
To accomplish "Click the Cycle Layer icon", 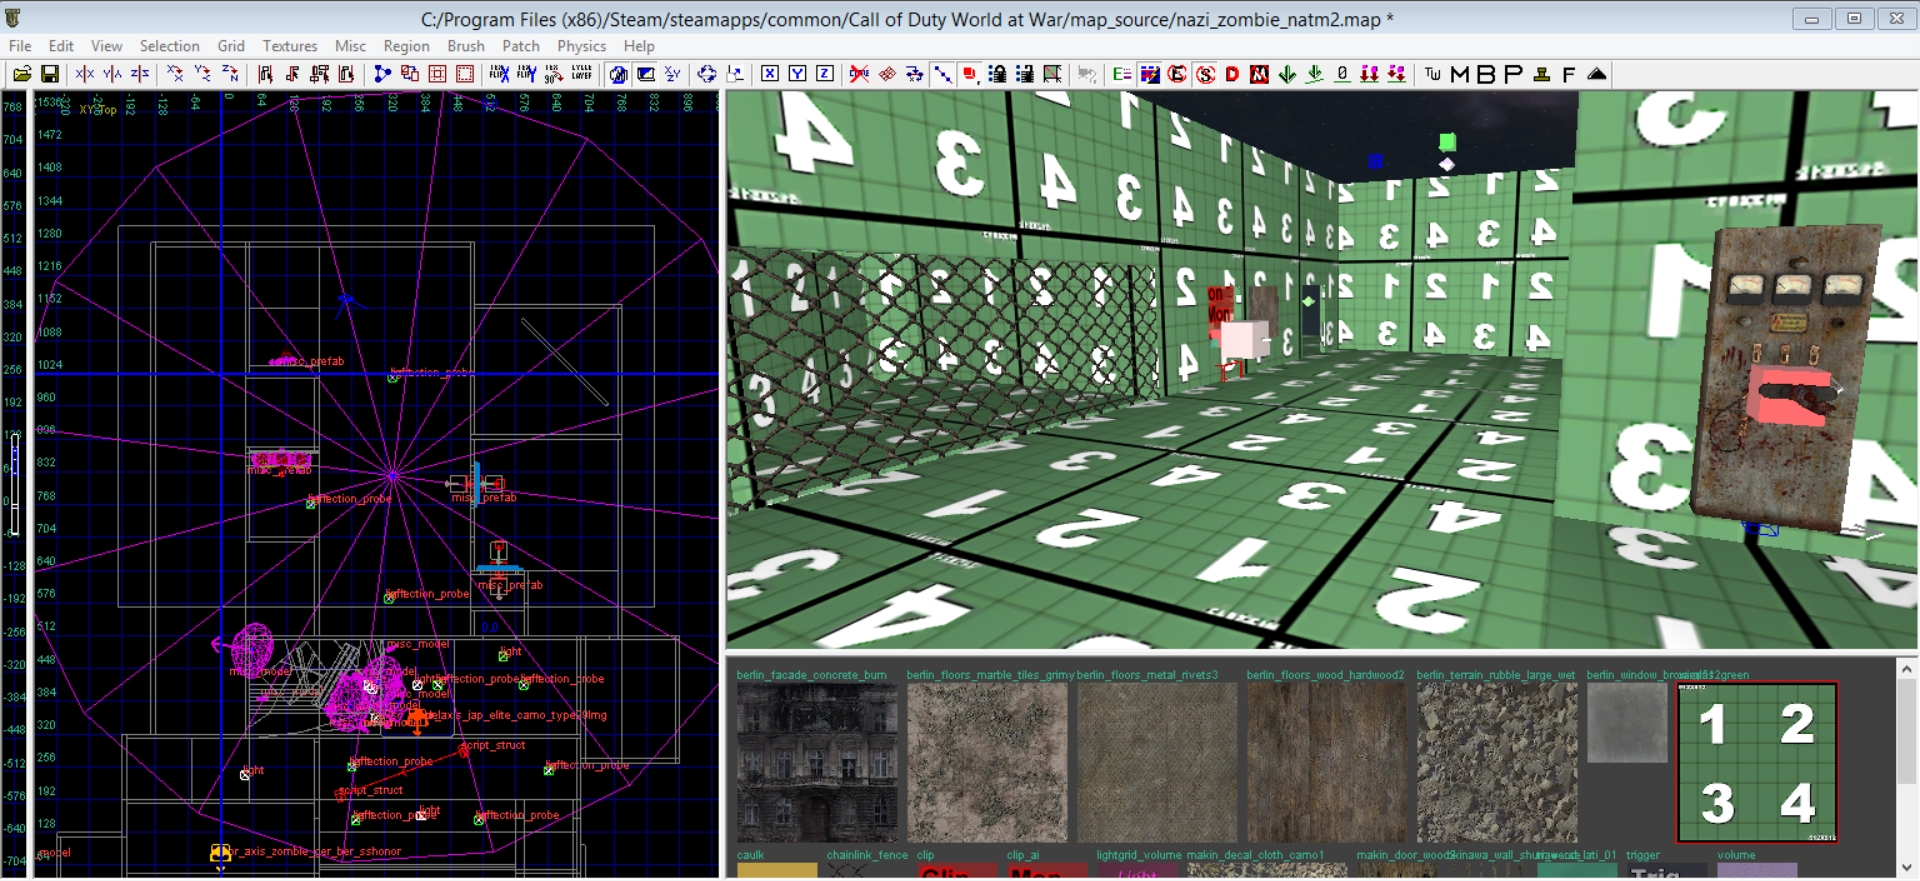I will coord(582,74).
